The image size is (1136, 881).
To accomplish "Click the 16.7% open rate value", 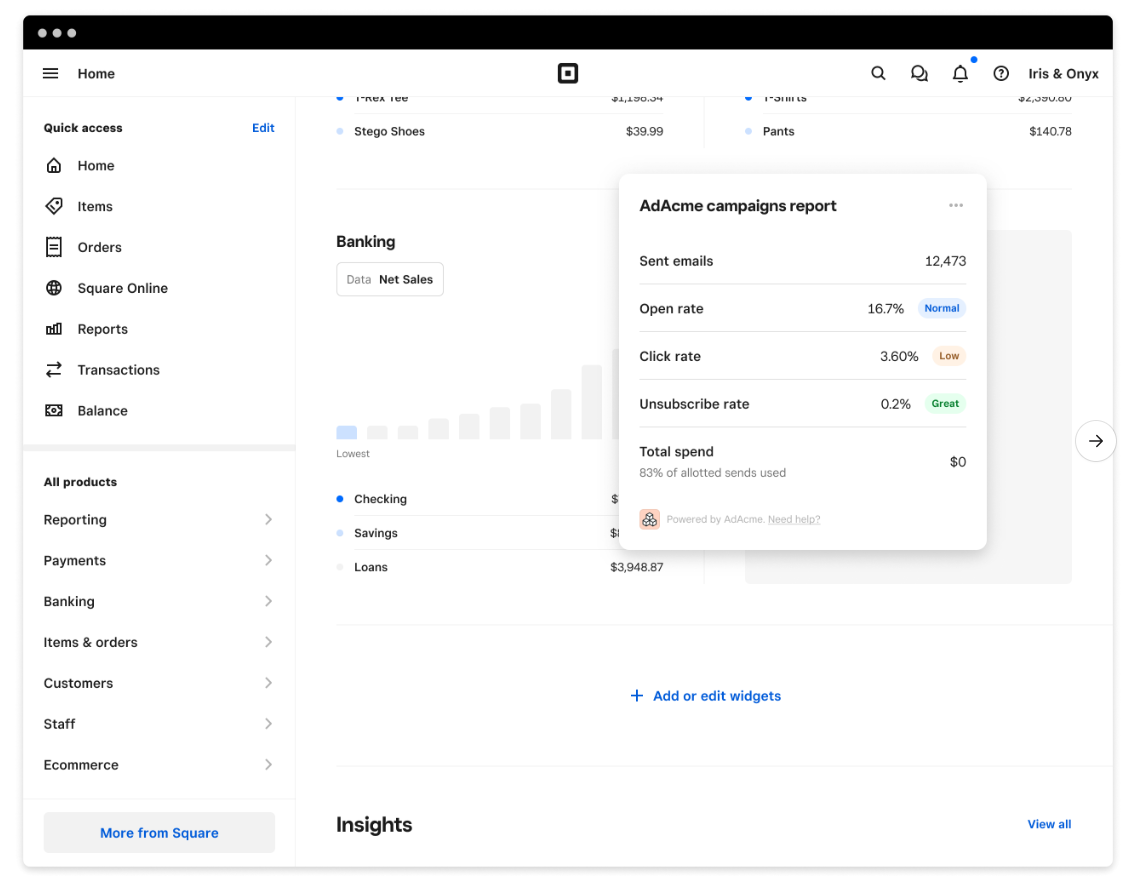I will tap(885, 309).
